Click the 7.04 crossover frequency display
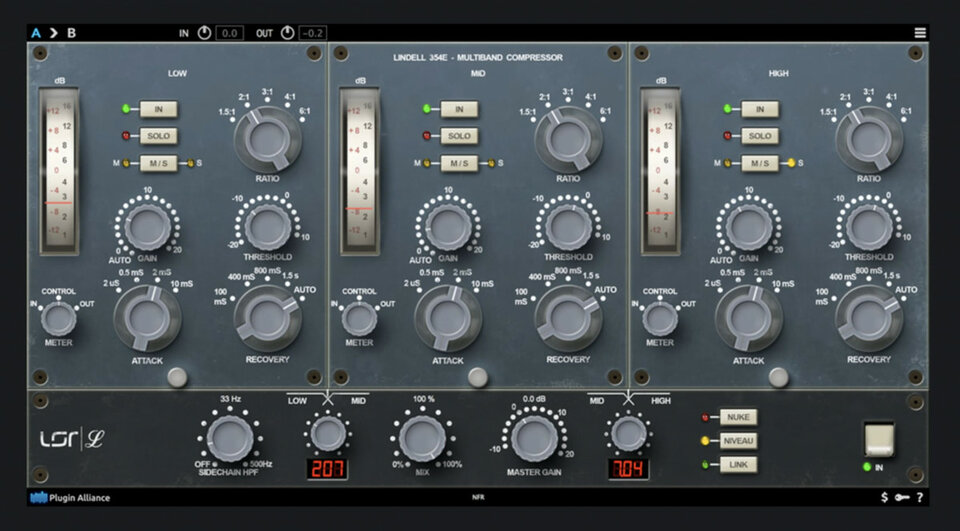 (x=629, y=469)
